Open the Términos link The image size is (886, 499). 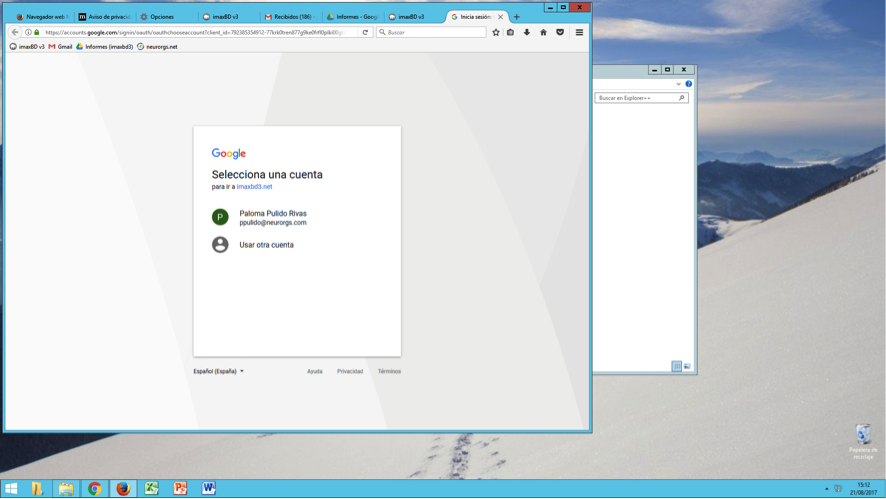click(x=389, y=371)
